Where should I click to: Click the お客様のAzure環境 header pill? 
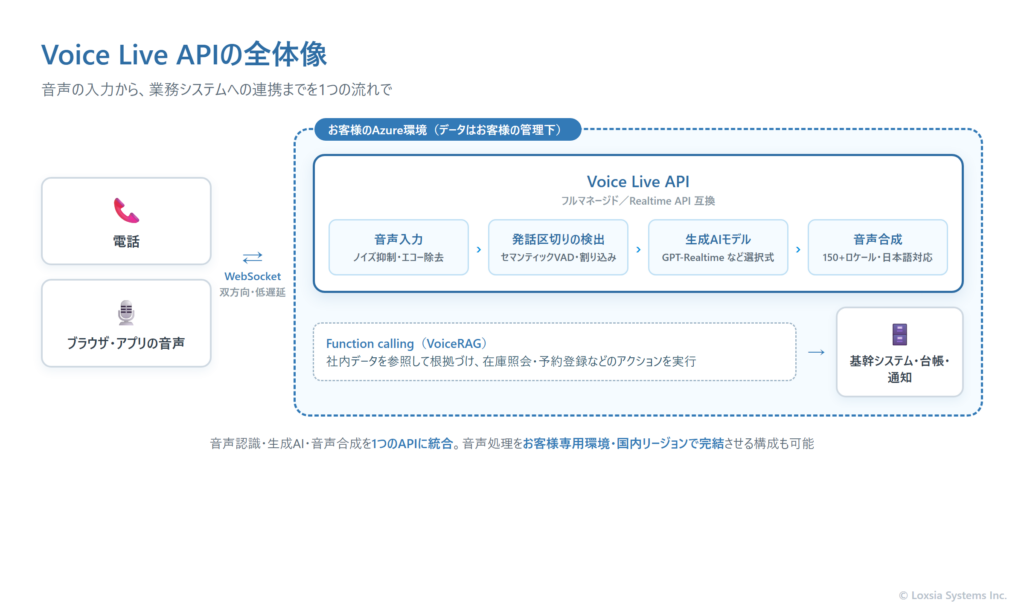(447, 129)
